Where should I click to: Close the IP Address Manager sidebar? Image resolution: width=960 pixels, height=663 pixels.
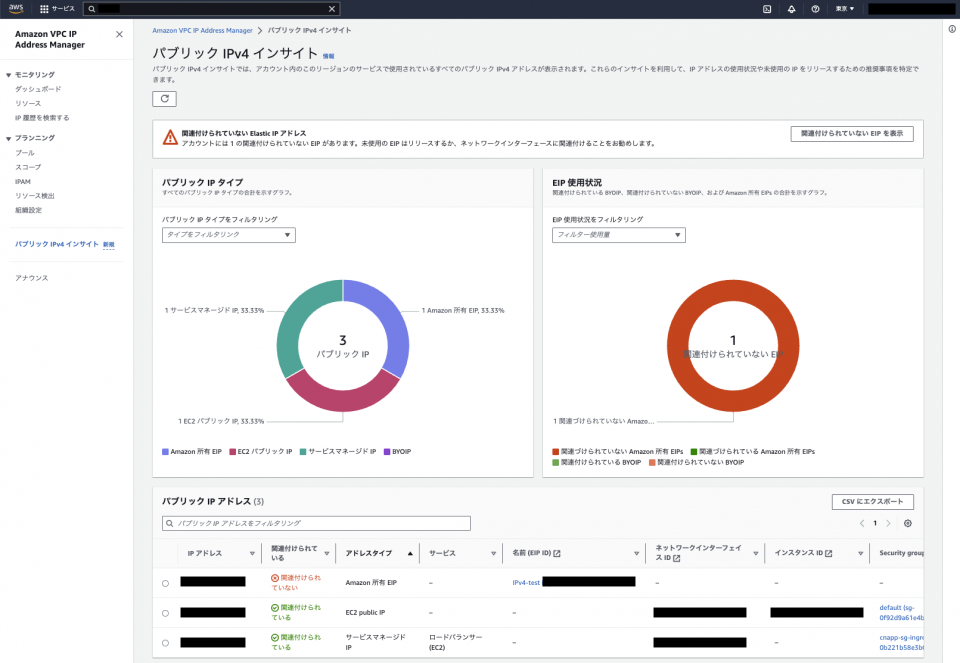tap(119, 34)
